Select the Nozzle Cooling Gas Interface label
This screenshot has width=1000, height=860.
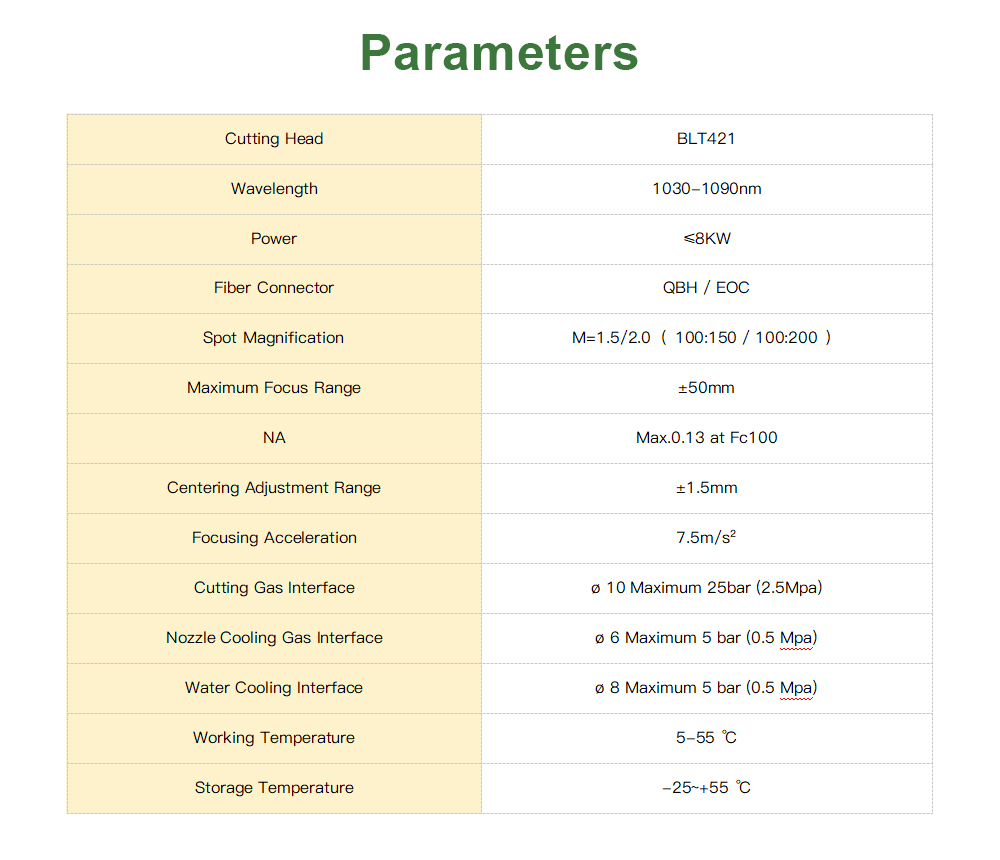coord(274,638)
